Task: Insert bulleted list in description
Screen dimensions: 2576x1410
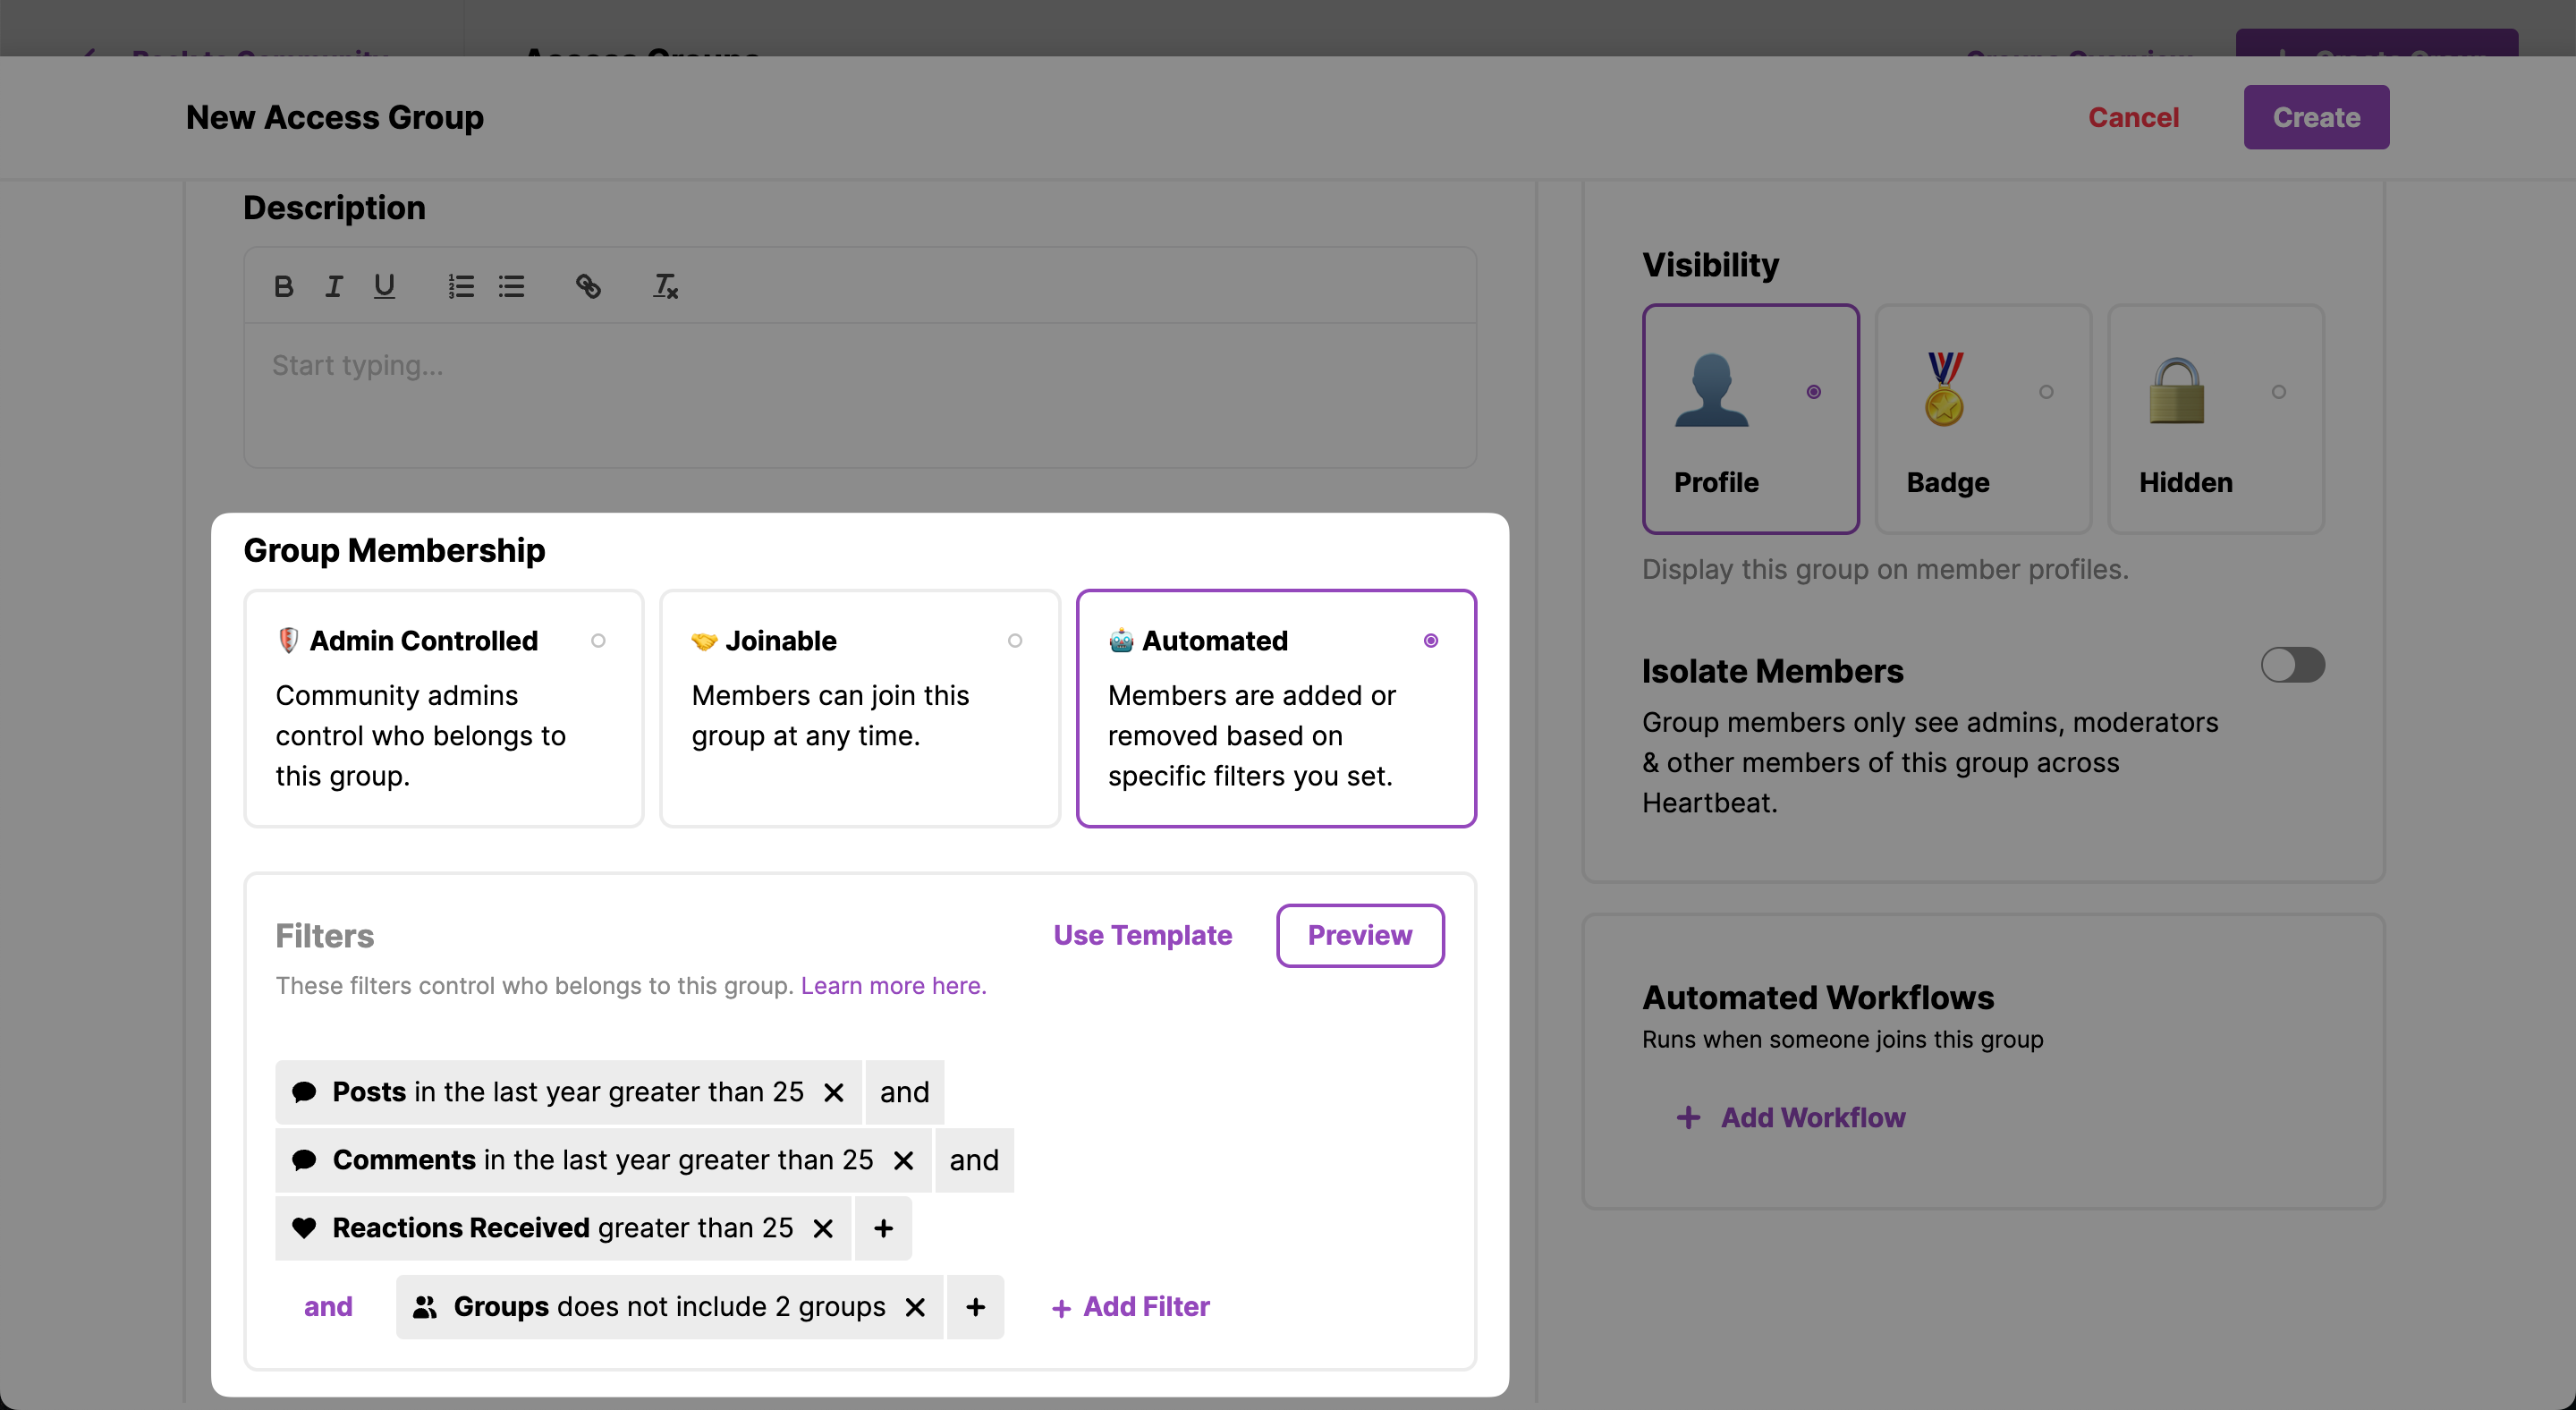Action: pos(512,287)
